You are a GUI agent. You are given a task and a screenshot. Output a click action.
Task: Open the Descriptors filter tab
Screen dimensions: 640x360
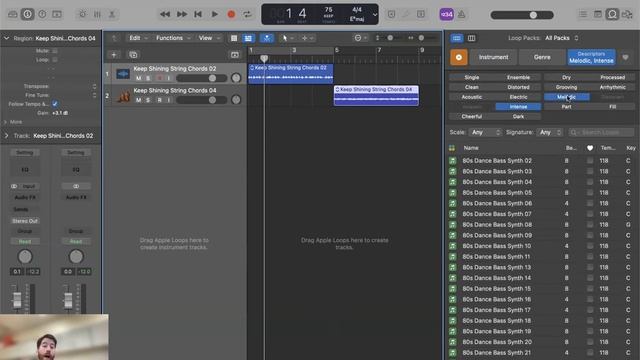pos(591,57)
